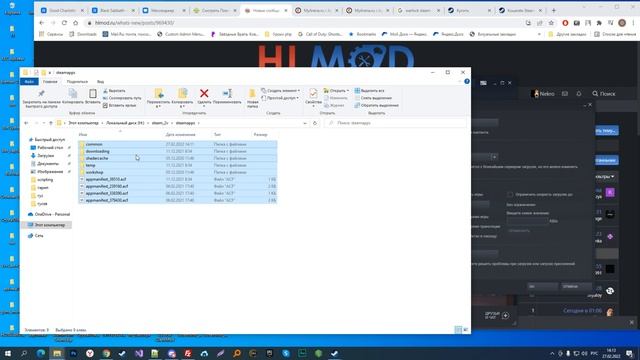Image resolution: width=640 pixels, height=360 pixels.
Task: Select the first appmanifest .acf file
Action: point(178,179)
